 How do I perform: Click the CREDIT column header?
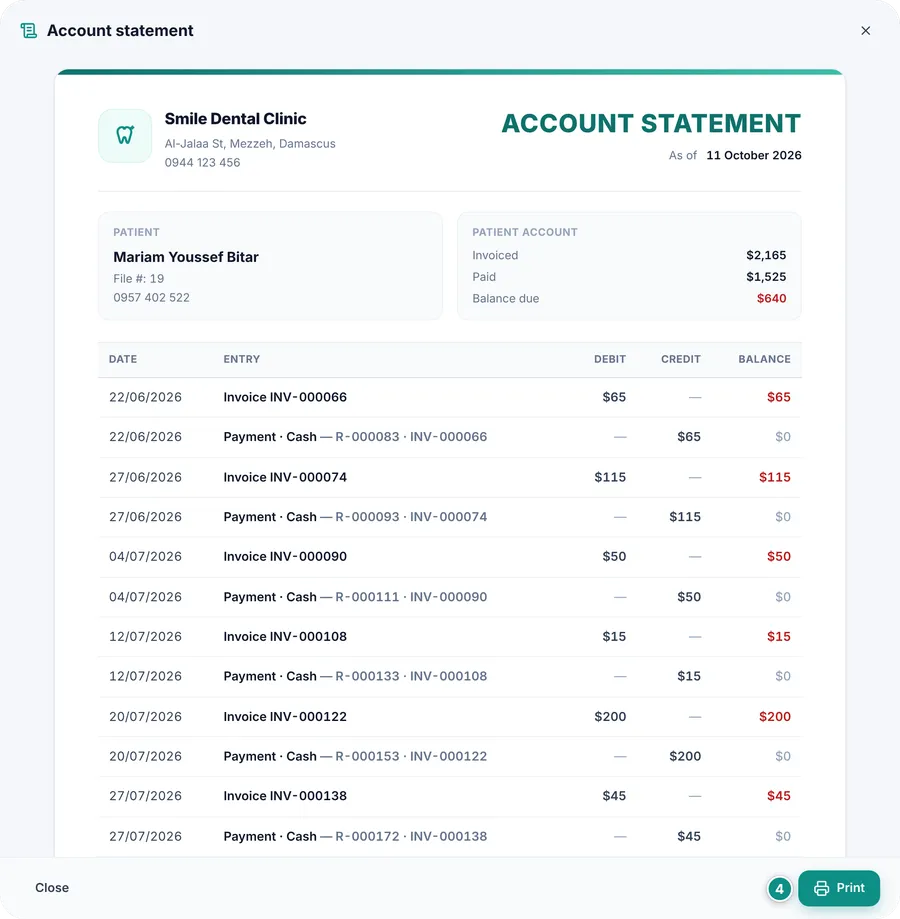pos(680,359)
